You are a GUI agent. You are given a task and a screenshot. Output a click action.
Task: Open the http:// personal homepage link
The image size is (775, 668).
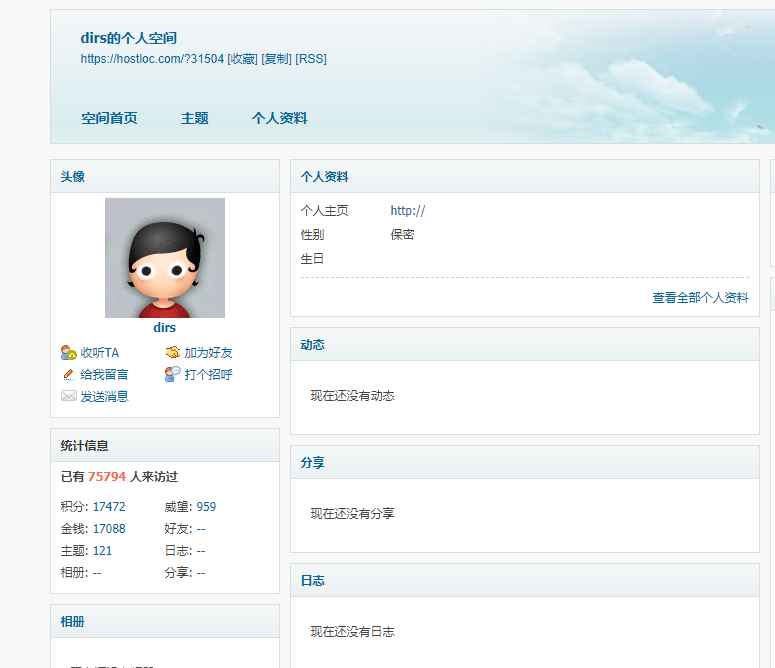pyautogui.click(x=408, y=210)
